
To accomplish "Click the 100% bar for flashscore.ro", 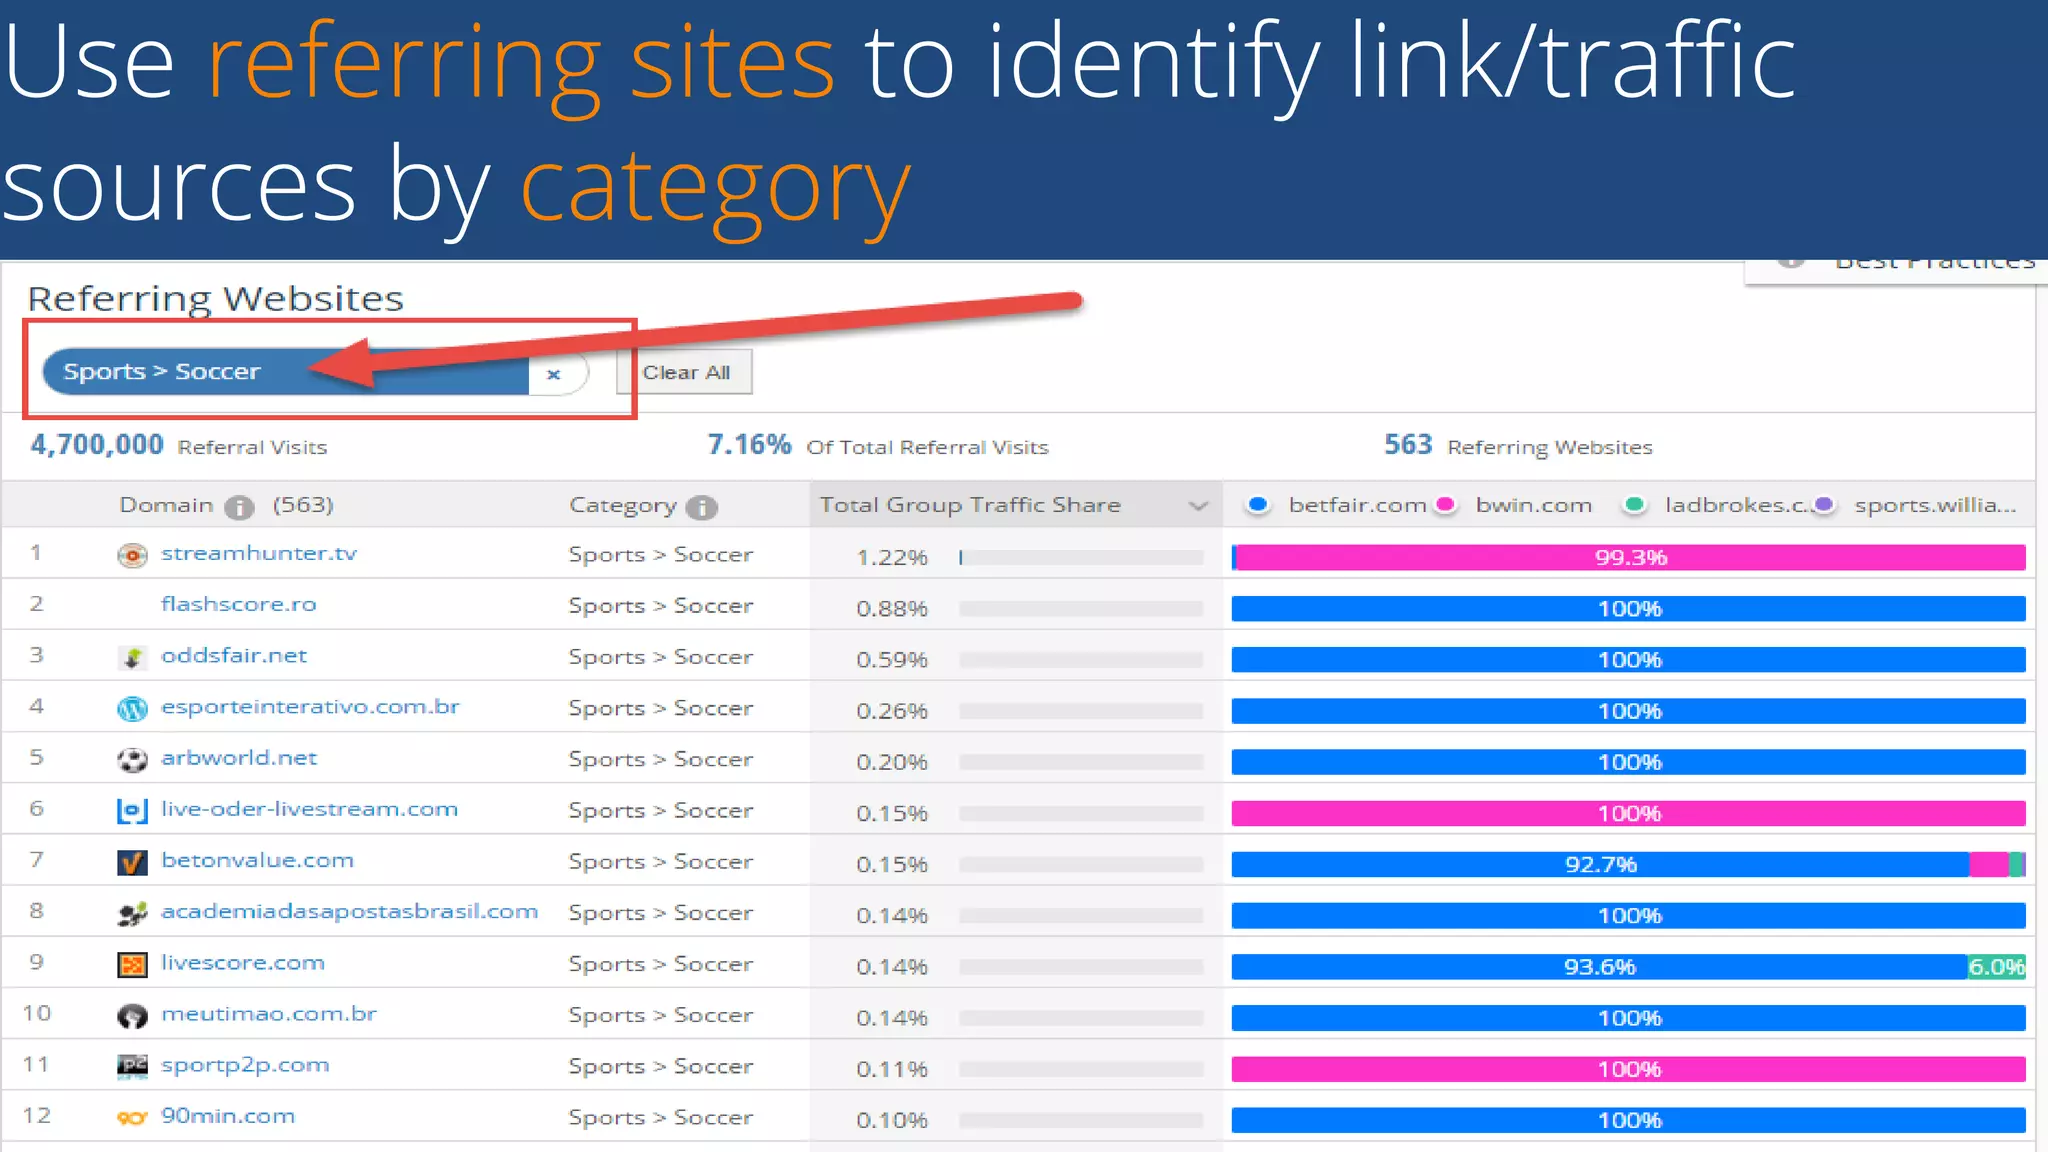I will coord(1628,608).
